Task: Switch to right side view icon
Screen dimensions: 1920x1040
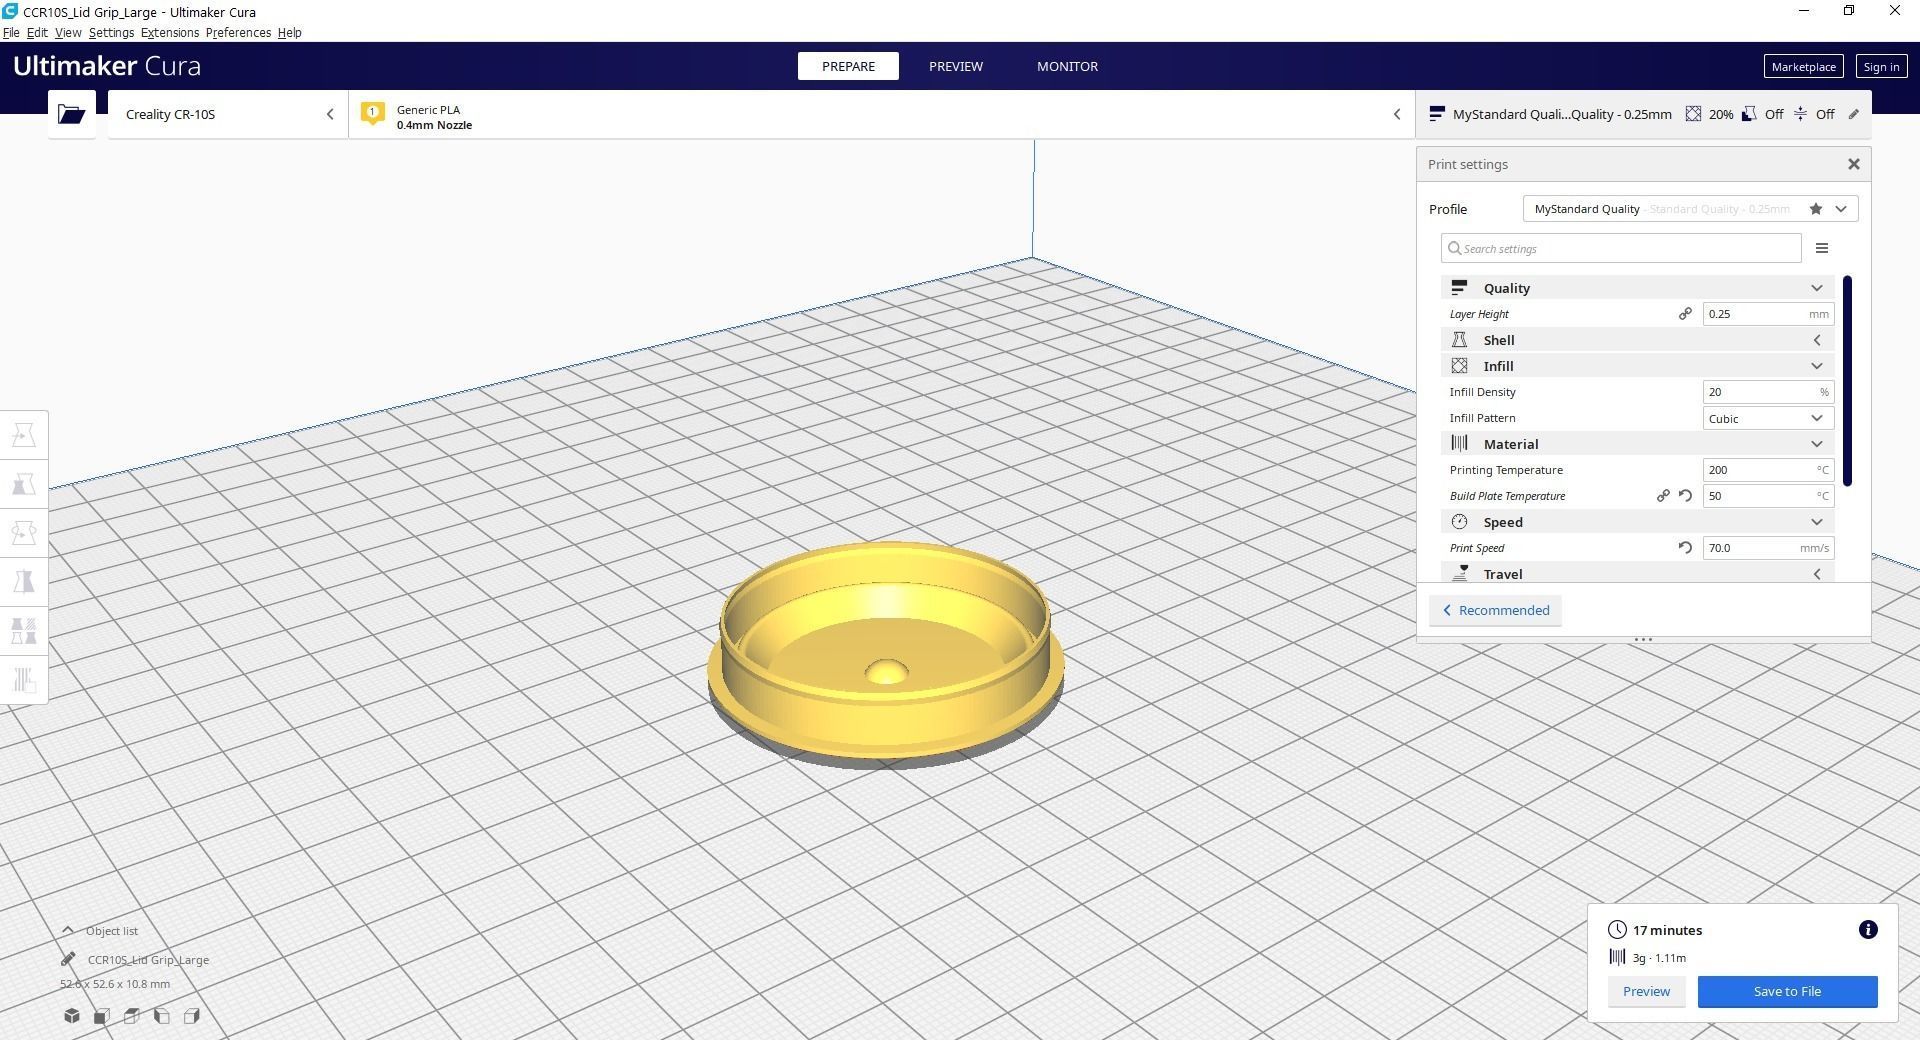Action: [x=192, y=1016]
